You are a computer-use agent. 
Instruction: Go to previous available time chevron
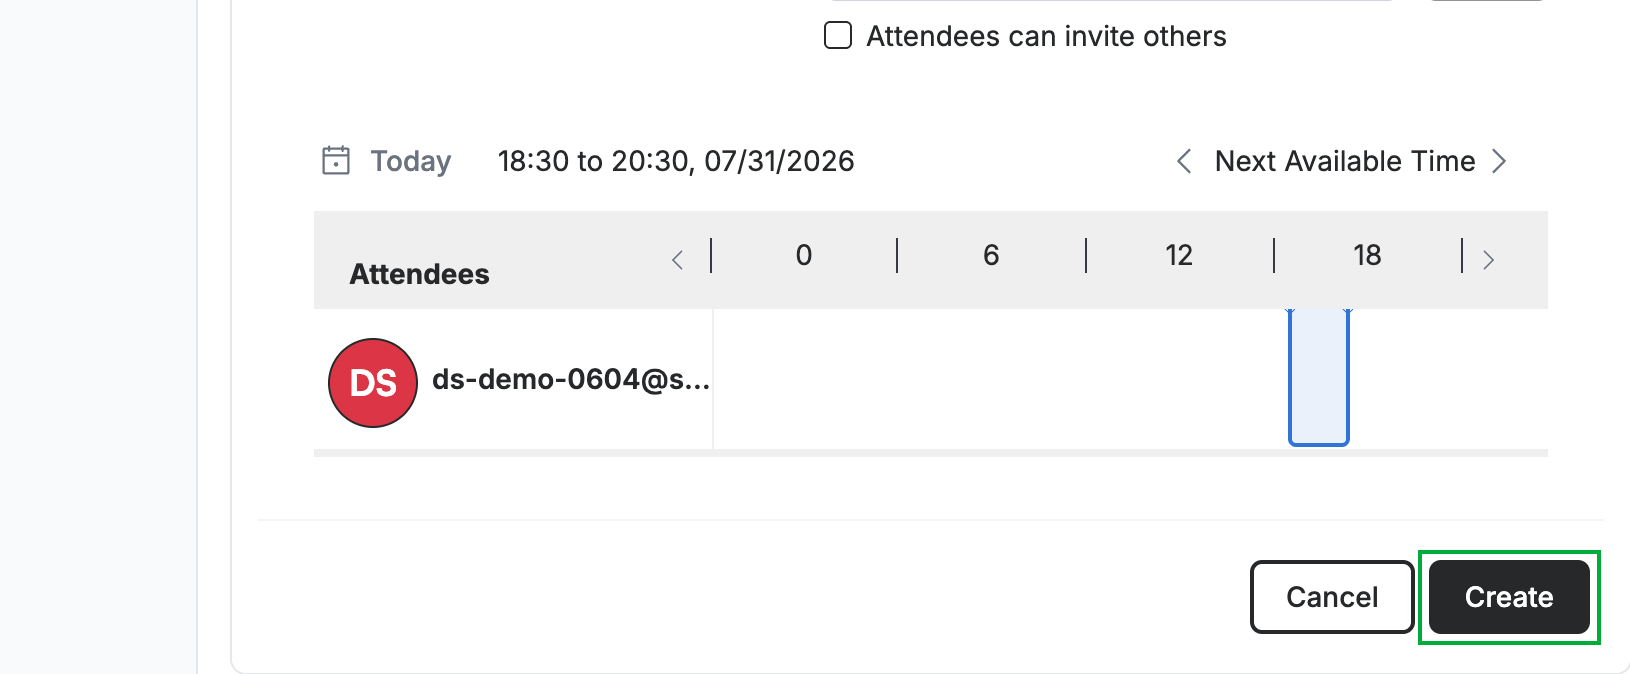tap(1184, 161)
